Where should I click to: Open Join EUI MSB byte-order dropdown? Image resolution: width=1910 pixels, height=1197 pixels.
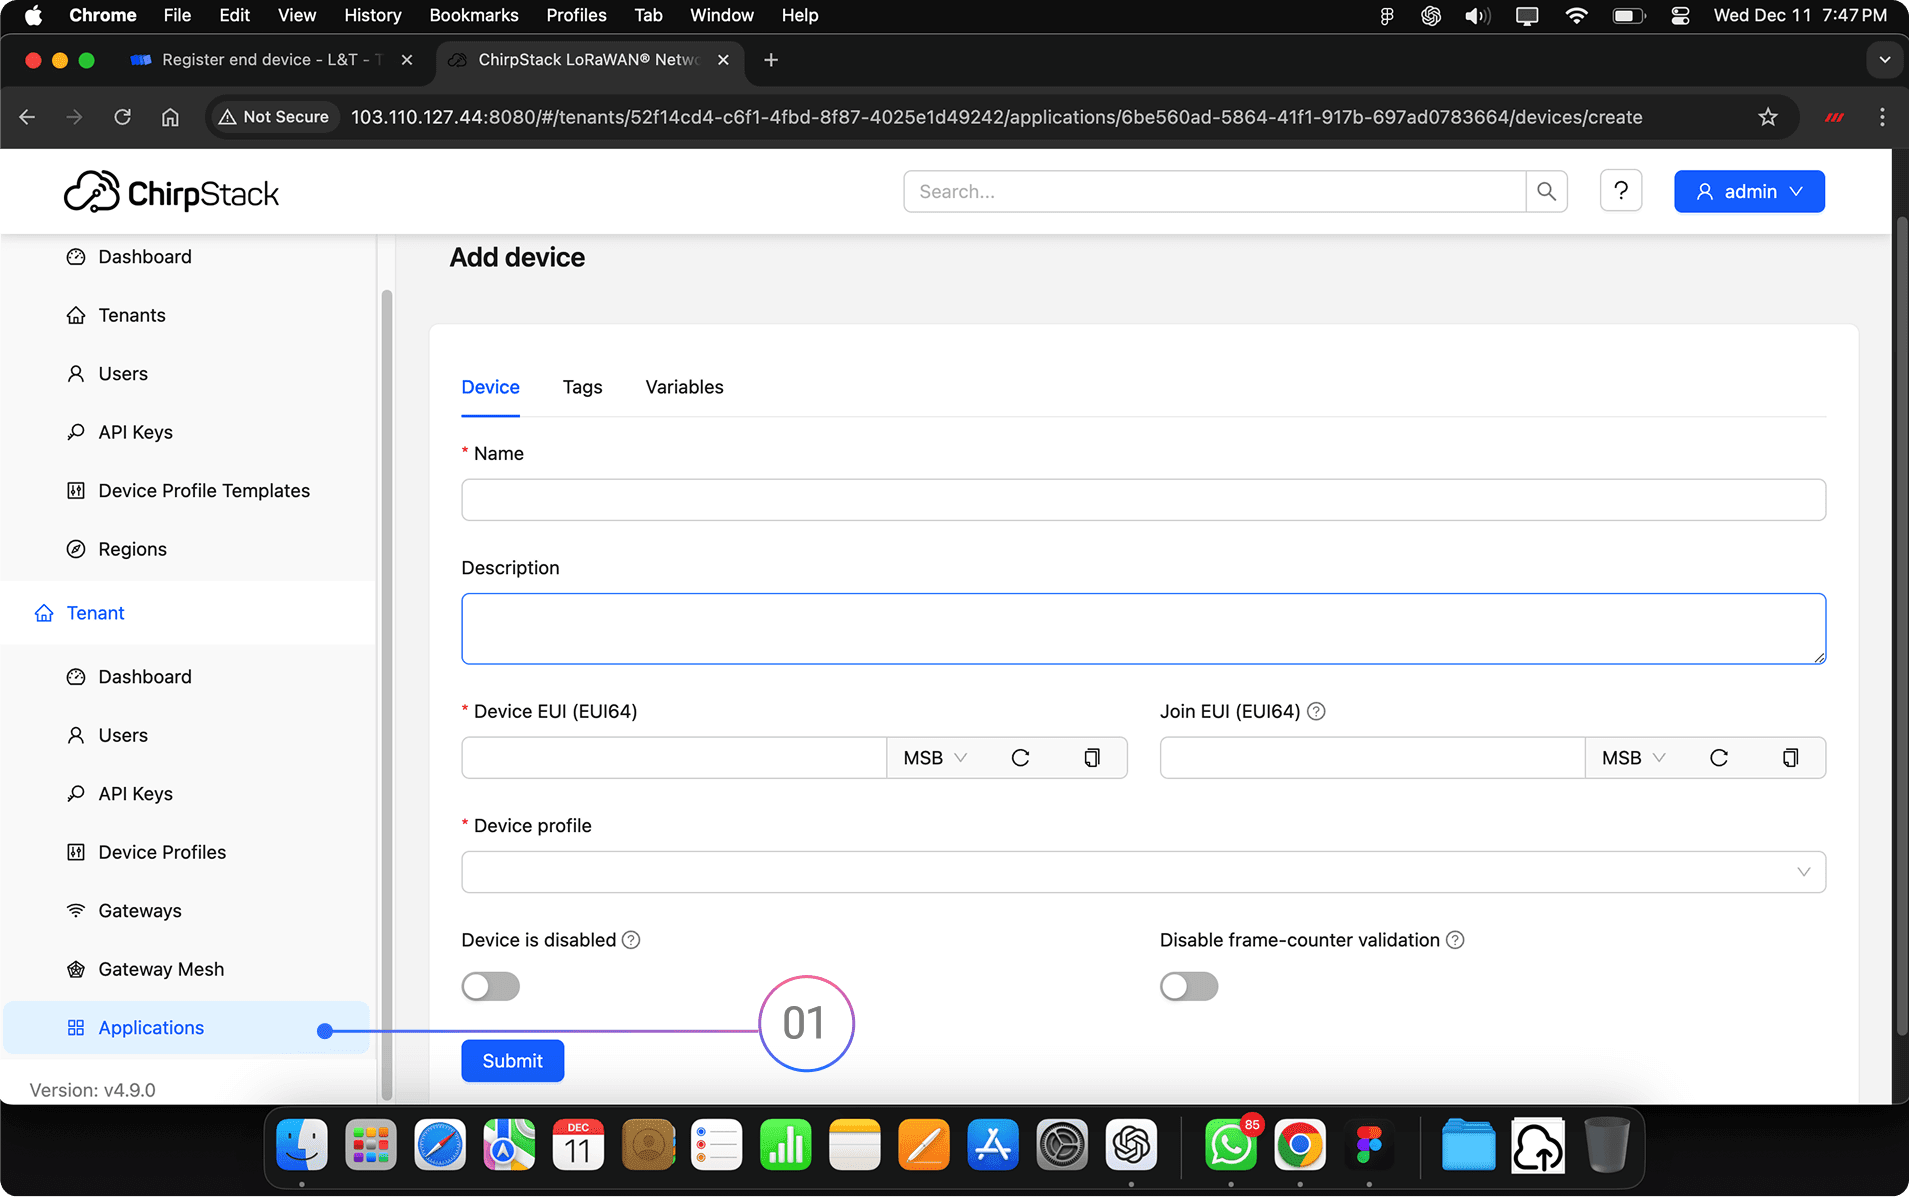1632,758
